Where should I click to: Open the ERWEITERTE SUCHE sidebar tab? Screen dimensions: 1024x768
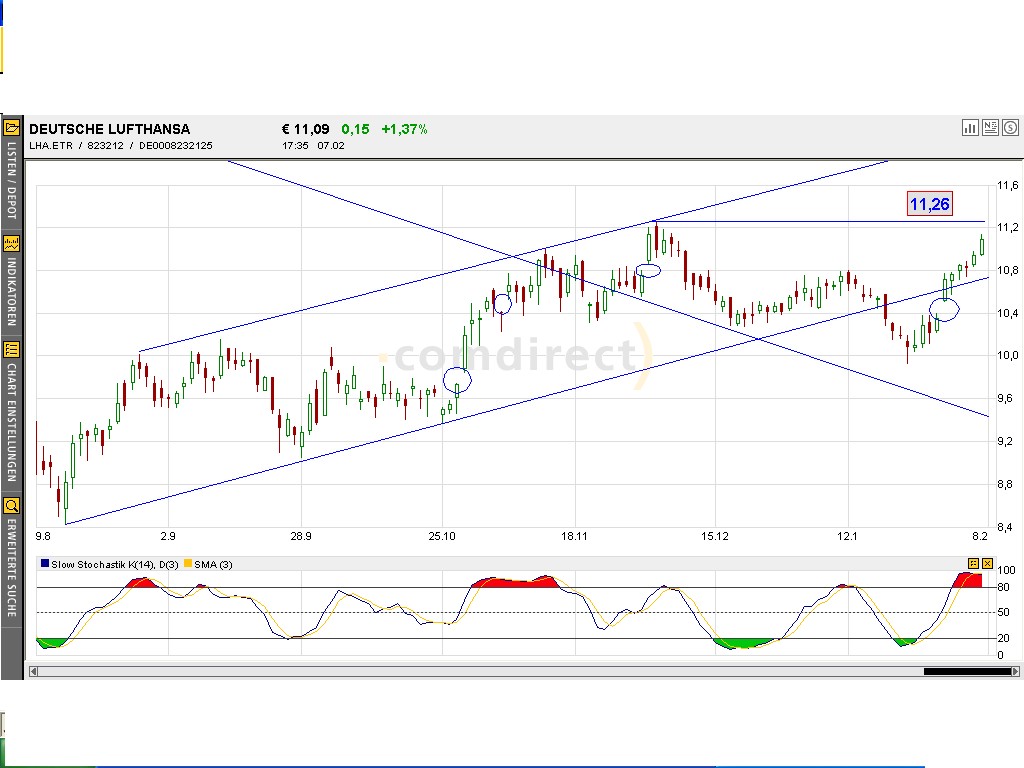click(x=11, y=567)
